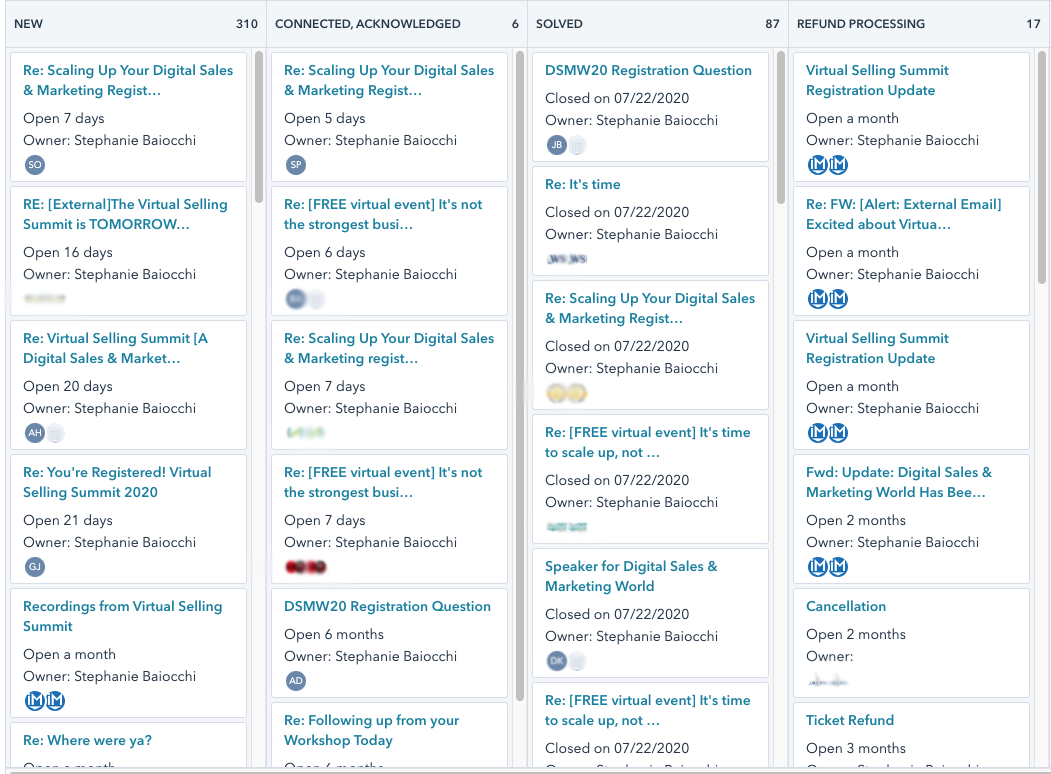Open Re: Following up from your Workshop Today

(x=371, y=730)
